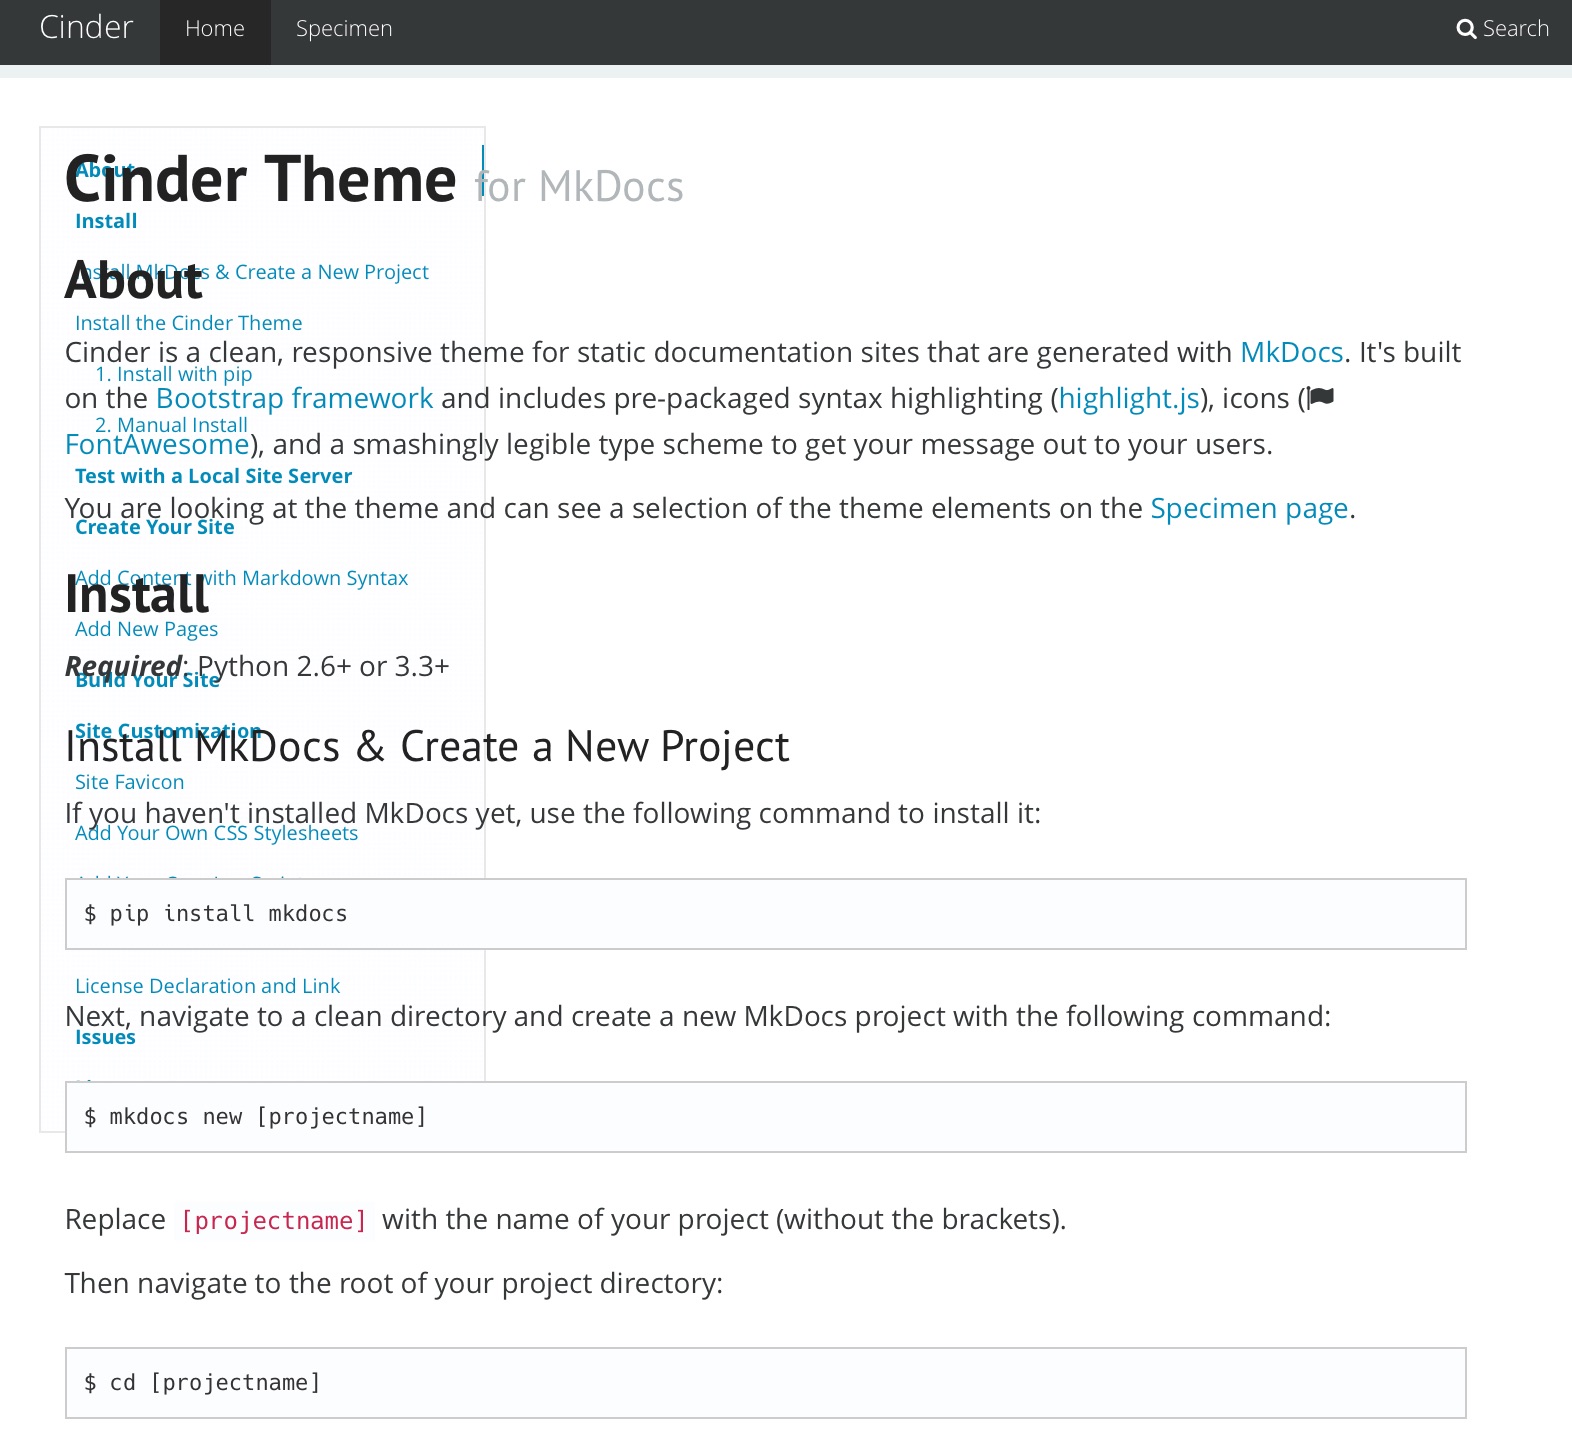Viewport: 1572px width, 1448px height.
Task: Select '2. Manual Install' in sidebar
Action: pyautogui.click(x=171, y=425)
